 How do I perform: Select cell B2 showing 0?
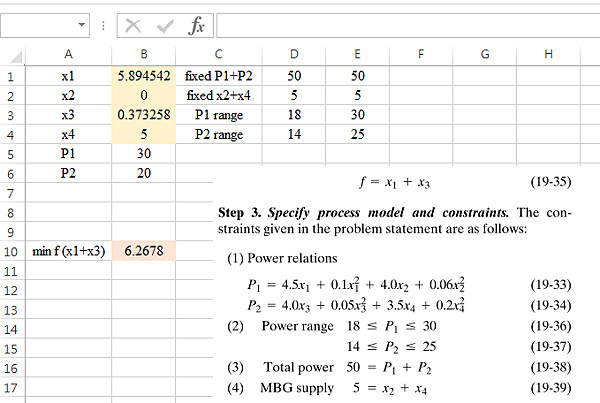tap(144, 95)
